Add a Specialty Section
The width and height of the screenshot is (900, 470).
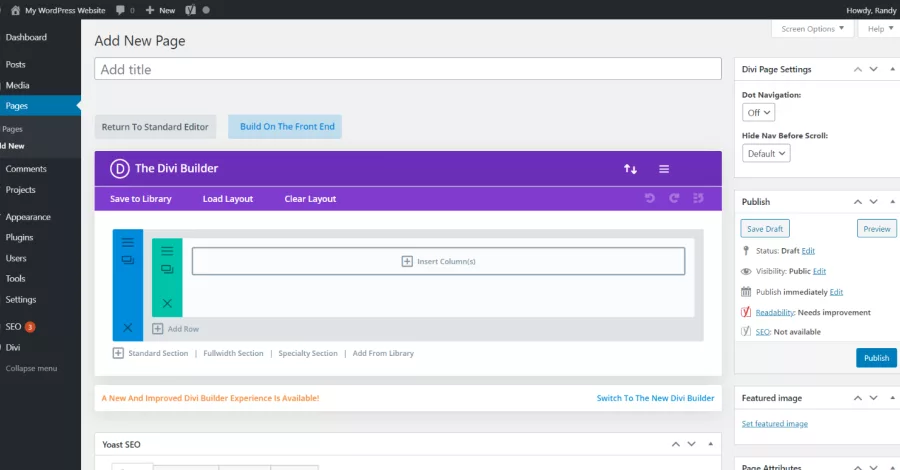pyautogui.click(x=308, y=354)
